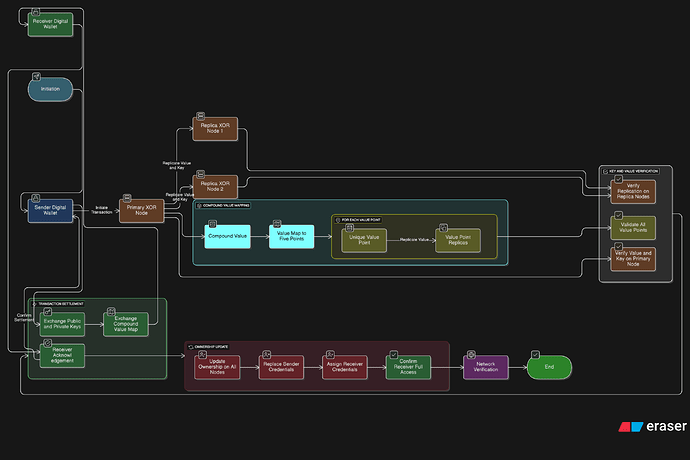Click the check icon on Validate All Value Points
The image size is (690, 460).
pos(618,215)
